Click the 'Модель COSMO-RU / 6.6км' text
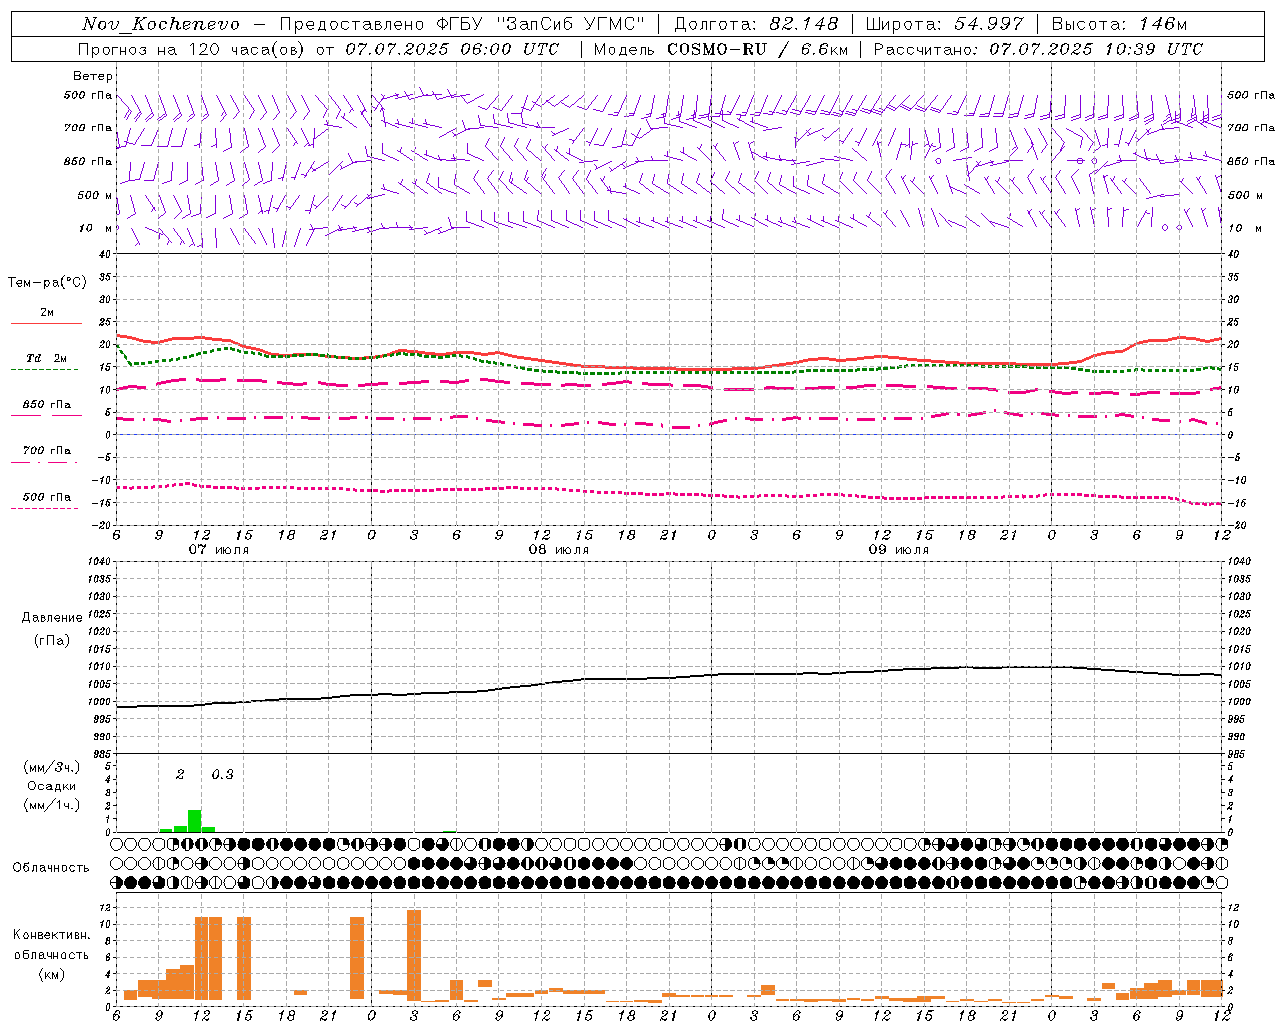This screenshot has height=1024, width=1280. click(721, 49)
